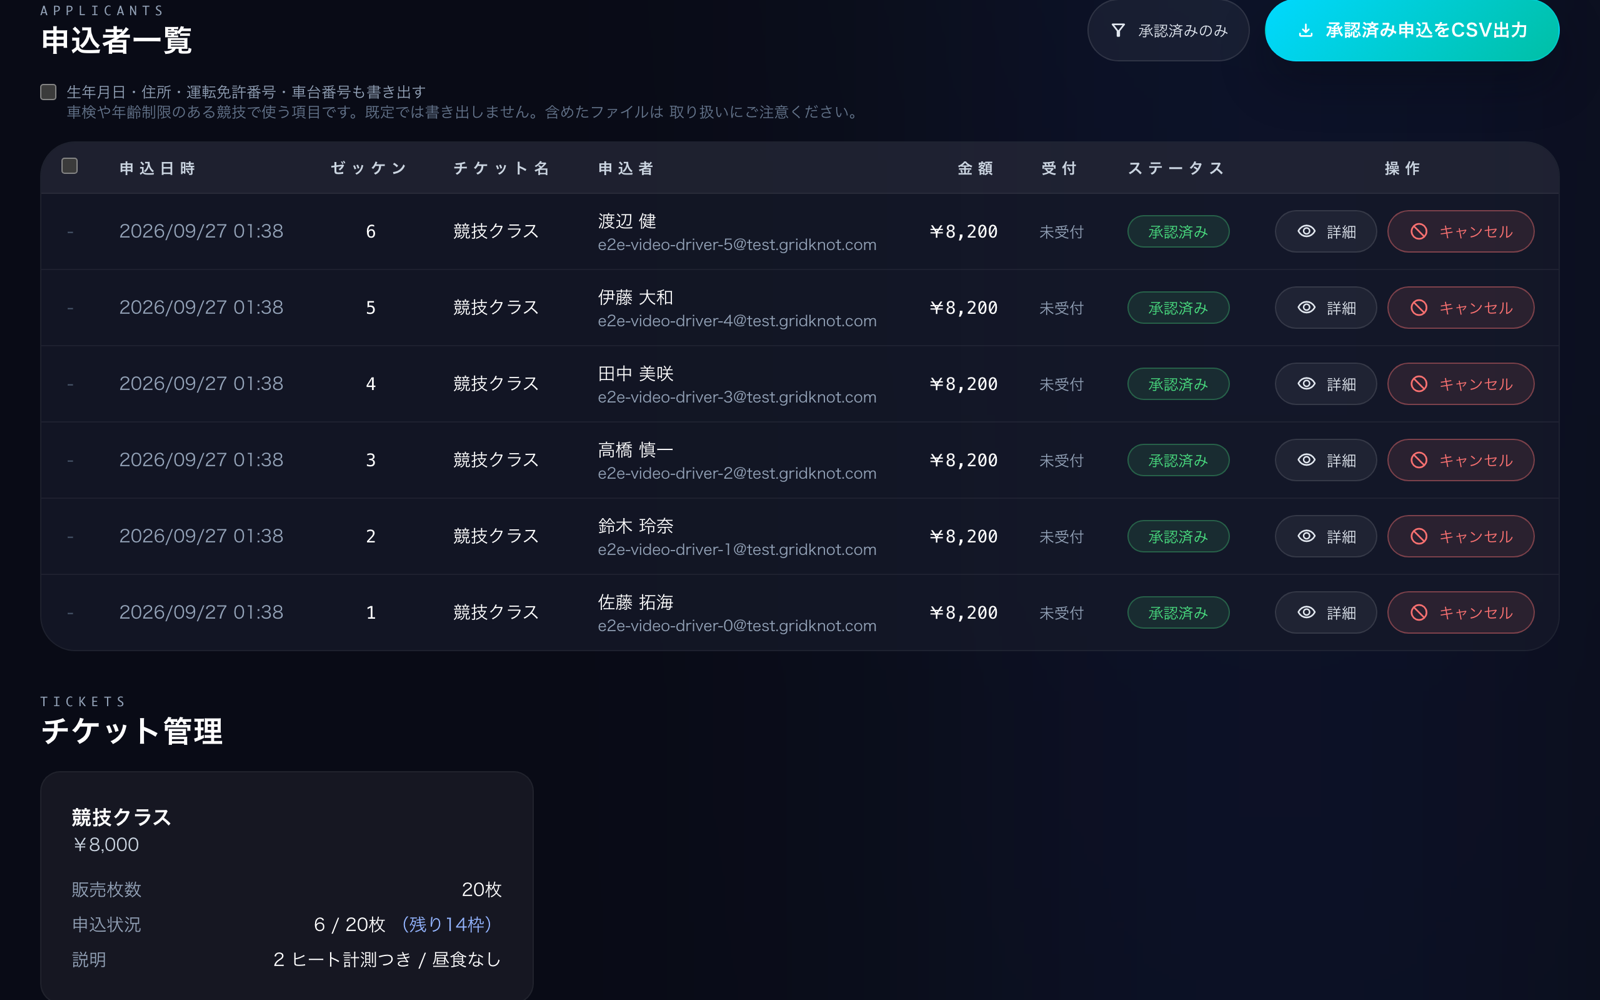Click the name 佐藤 拓海
1600x1000 pixels.
tap(636, 602)
